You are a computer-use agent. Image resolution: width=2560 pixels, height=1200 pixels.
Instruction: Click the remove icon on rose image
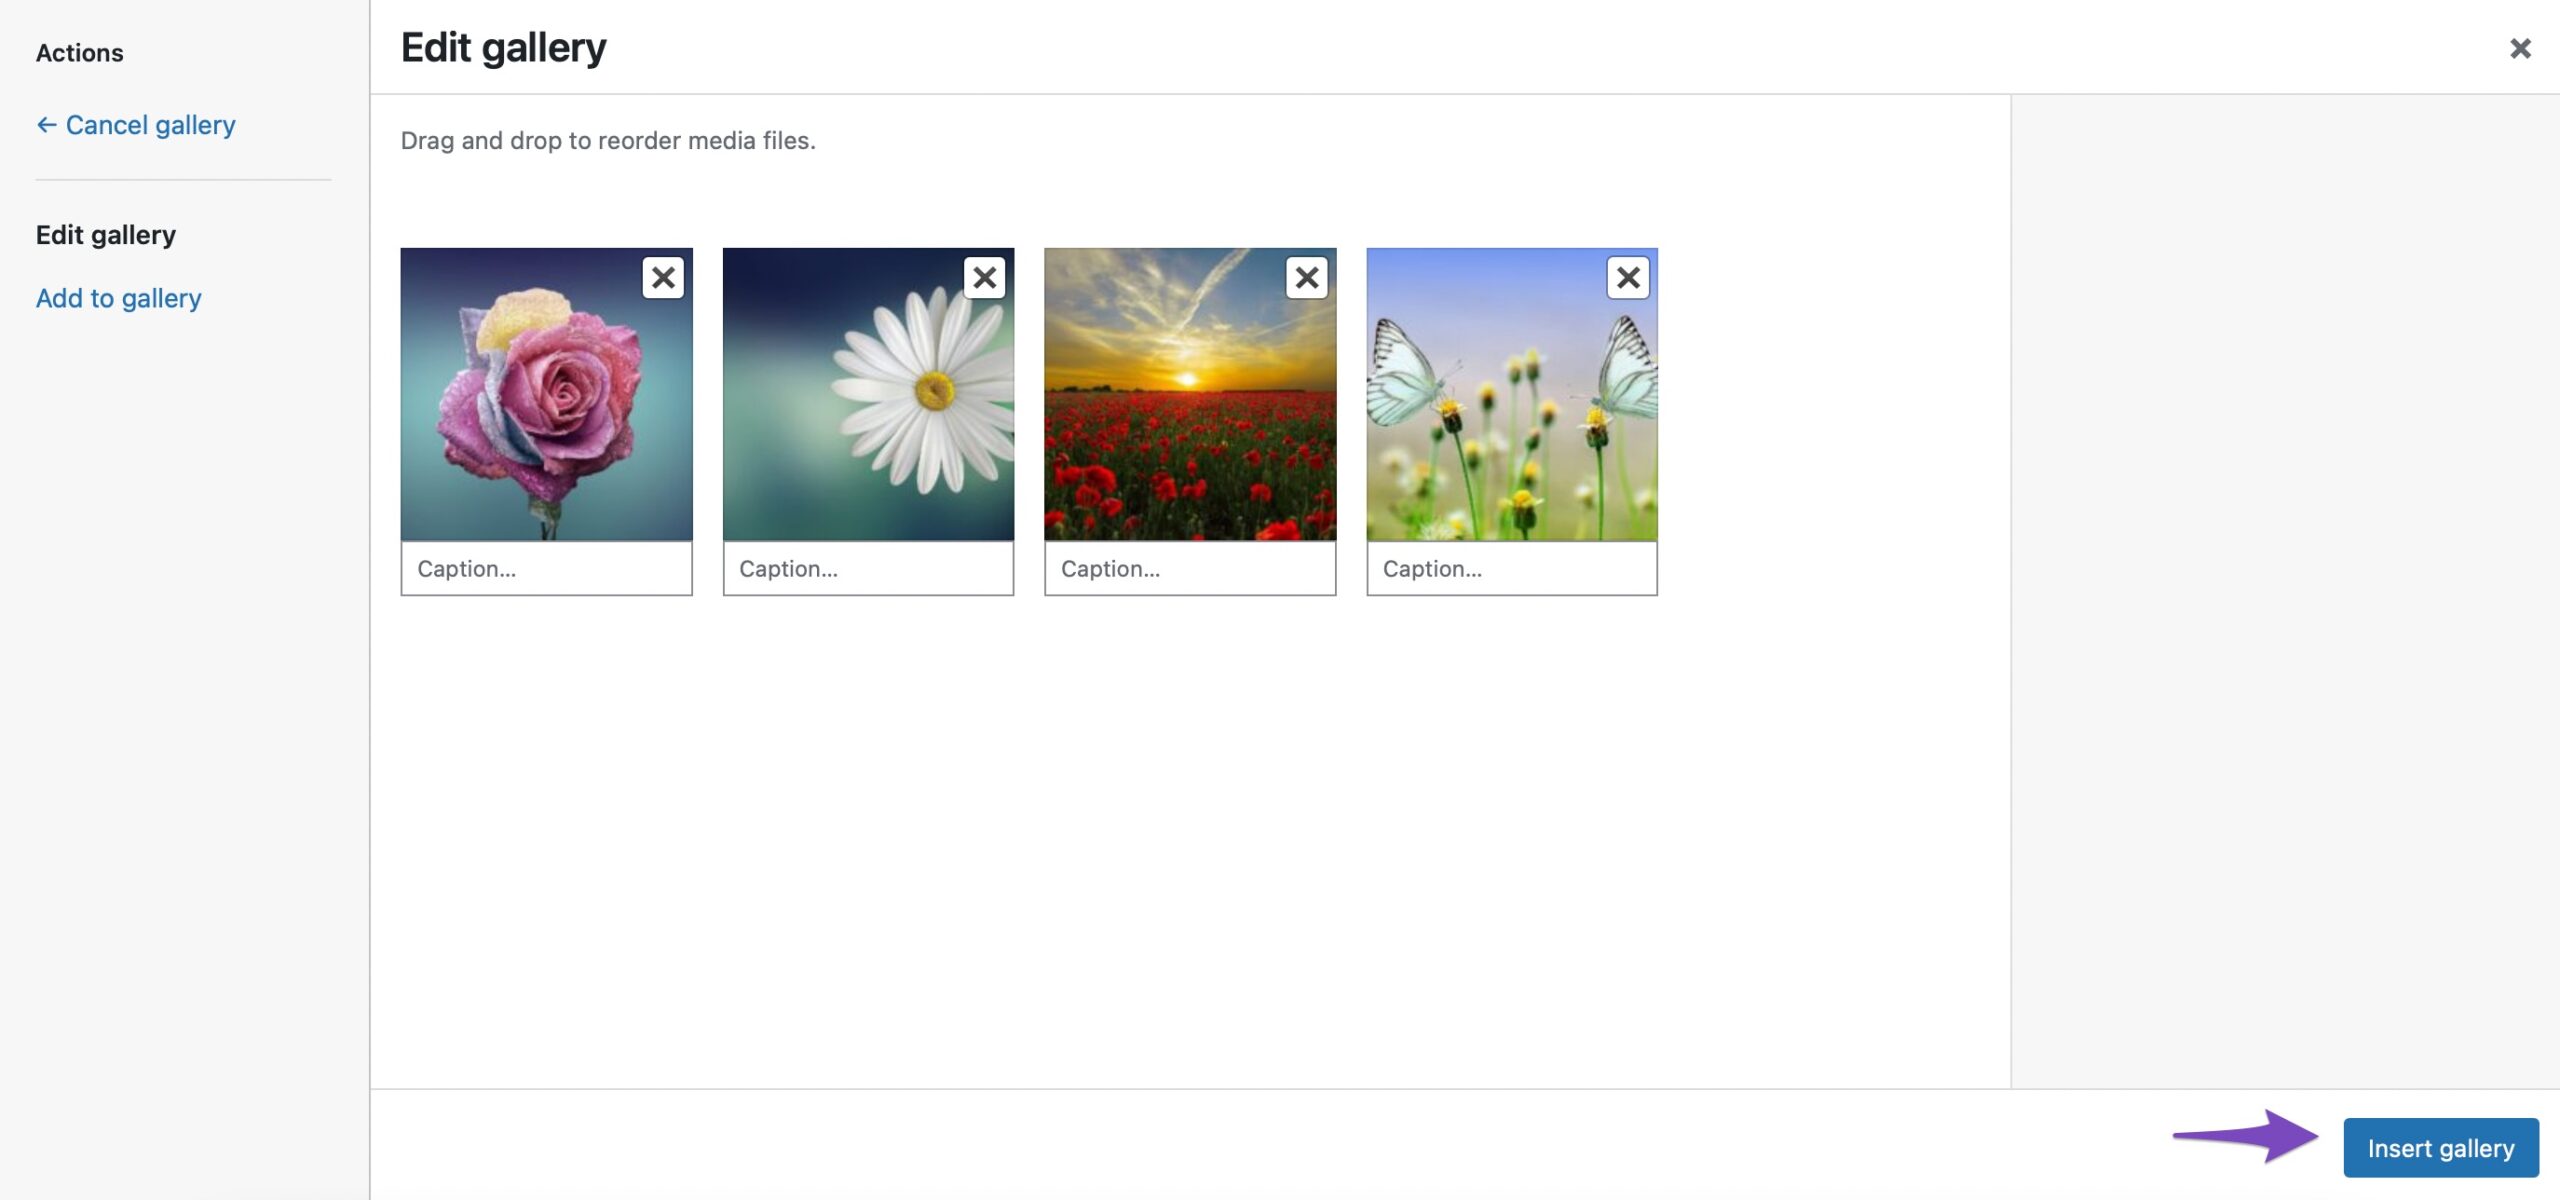click(x=663, y=274)
